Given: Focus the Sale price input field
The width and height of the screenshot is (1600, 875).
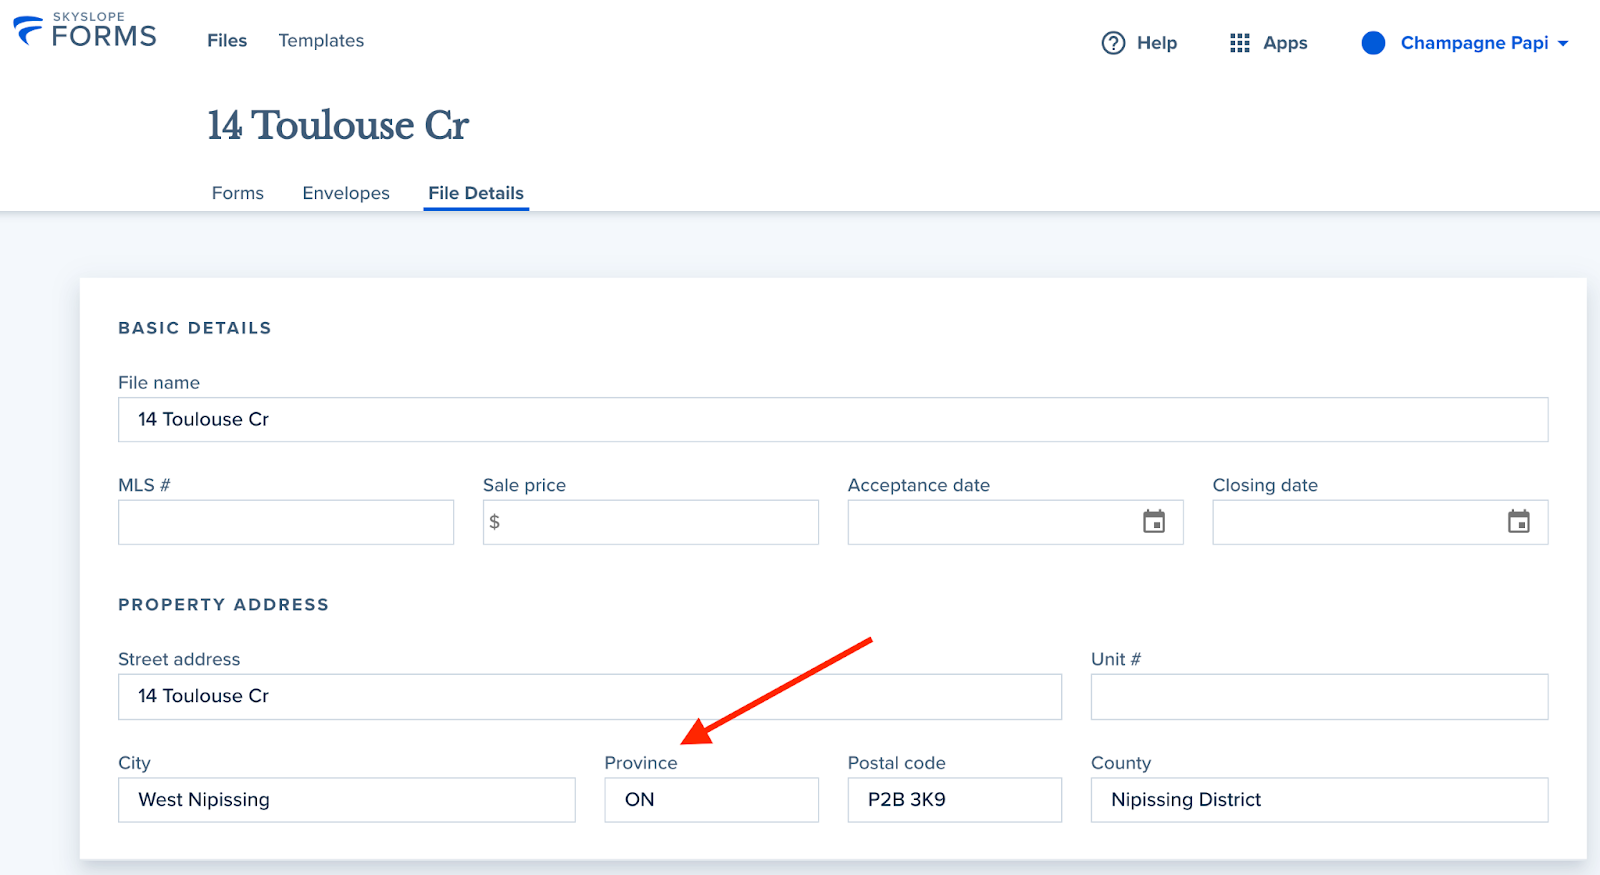Looking at the screenshot, I should (x=651, y=522).
